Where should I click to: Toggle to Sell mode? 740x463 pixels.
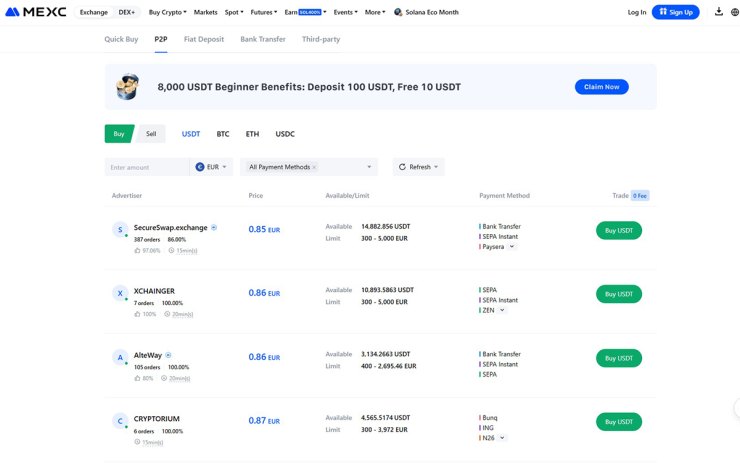151,134
